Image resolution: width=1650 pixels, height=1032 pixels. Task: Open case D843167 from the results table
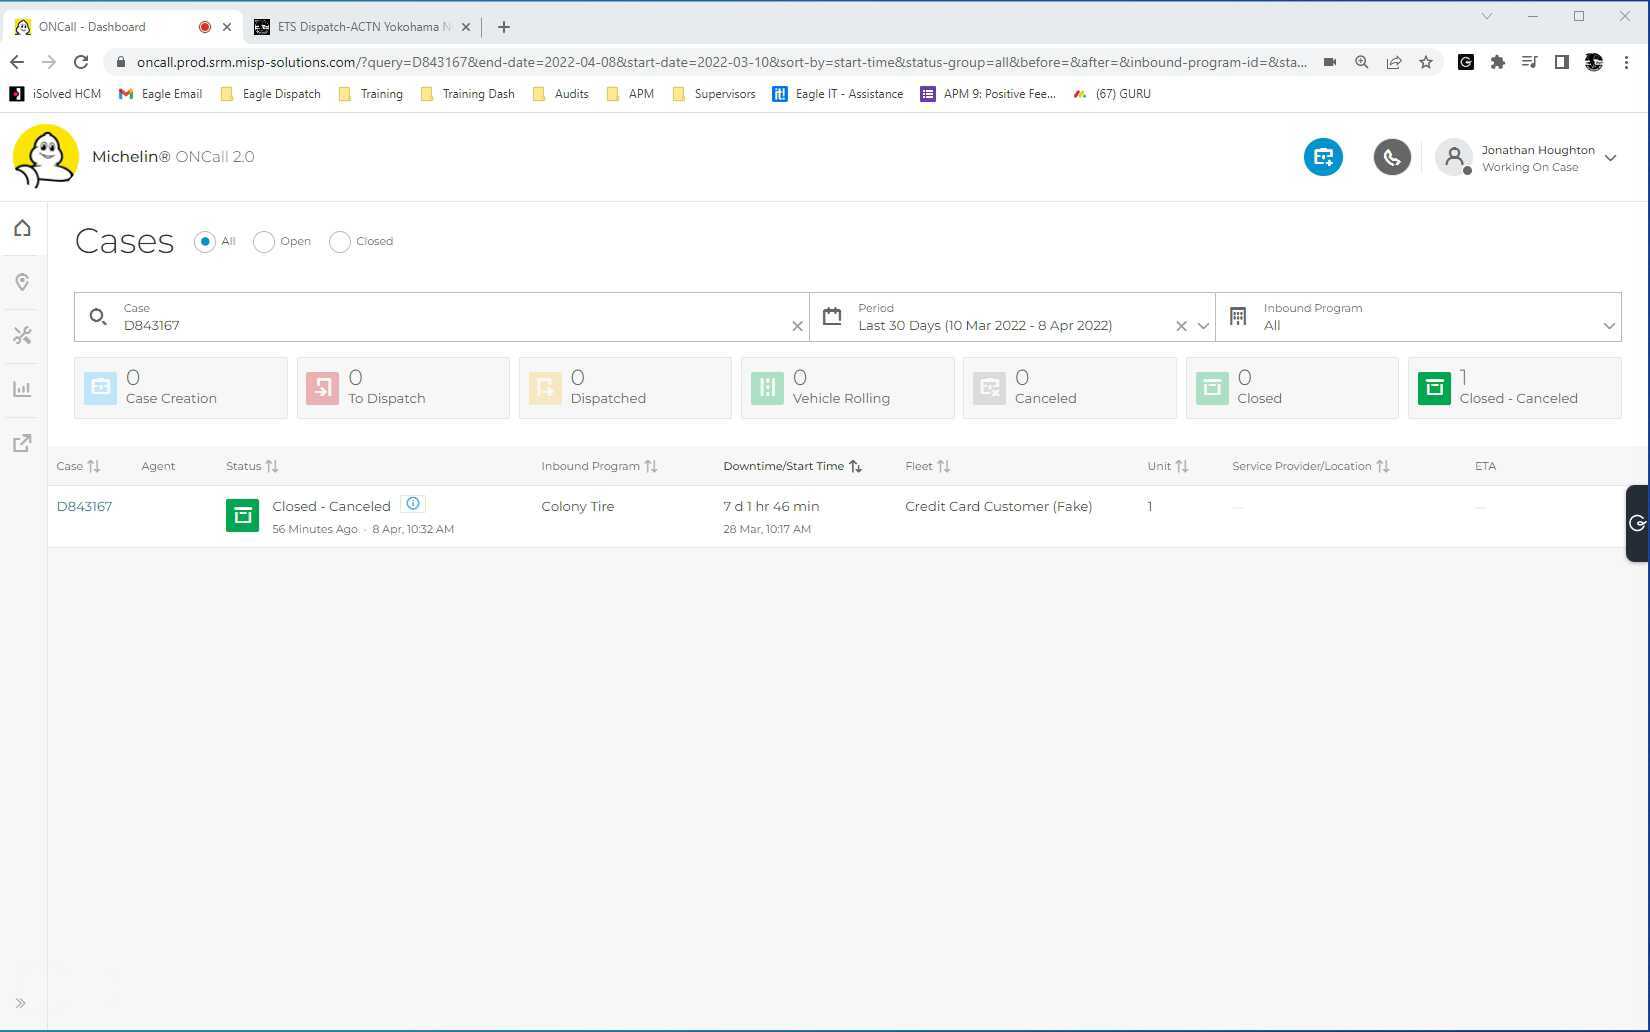84,506
